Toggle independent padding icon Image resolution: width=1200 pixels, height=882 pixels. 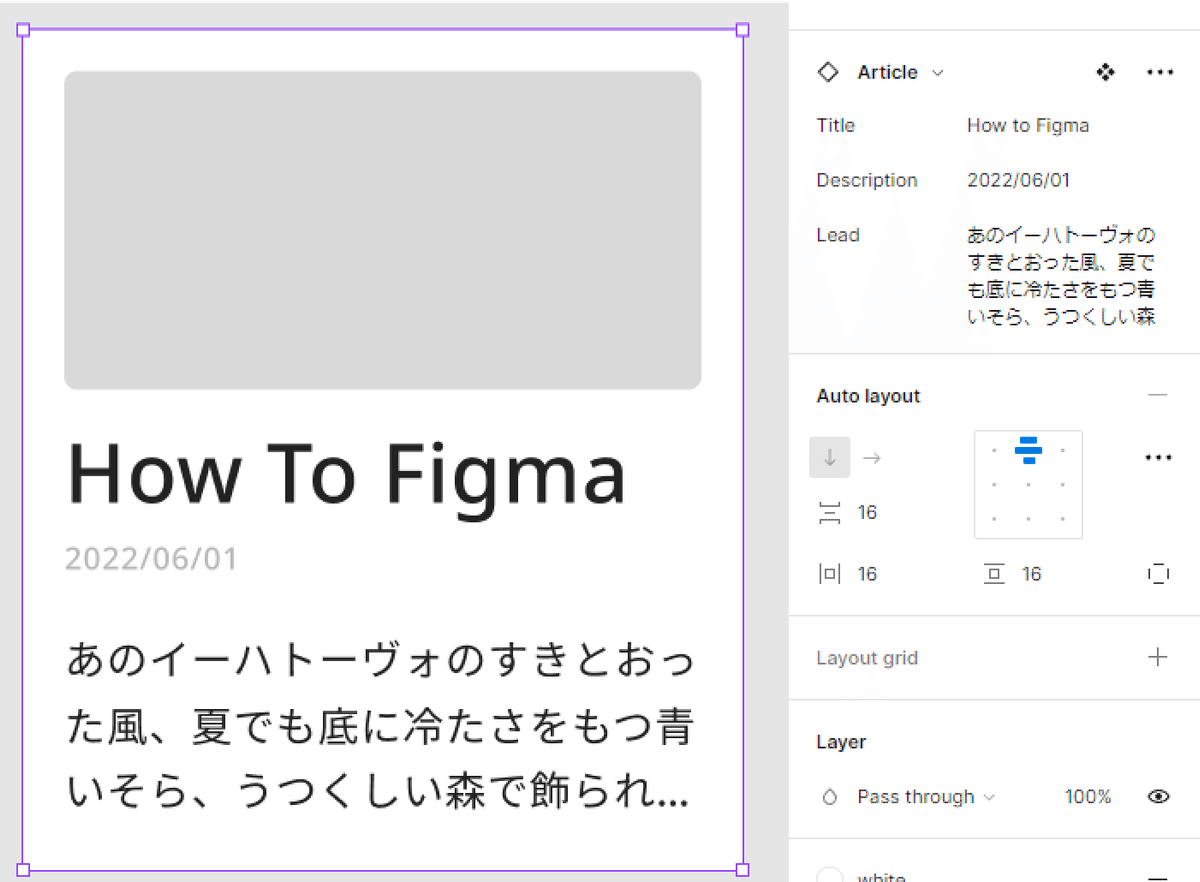click(x=1158, y=574)
